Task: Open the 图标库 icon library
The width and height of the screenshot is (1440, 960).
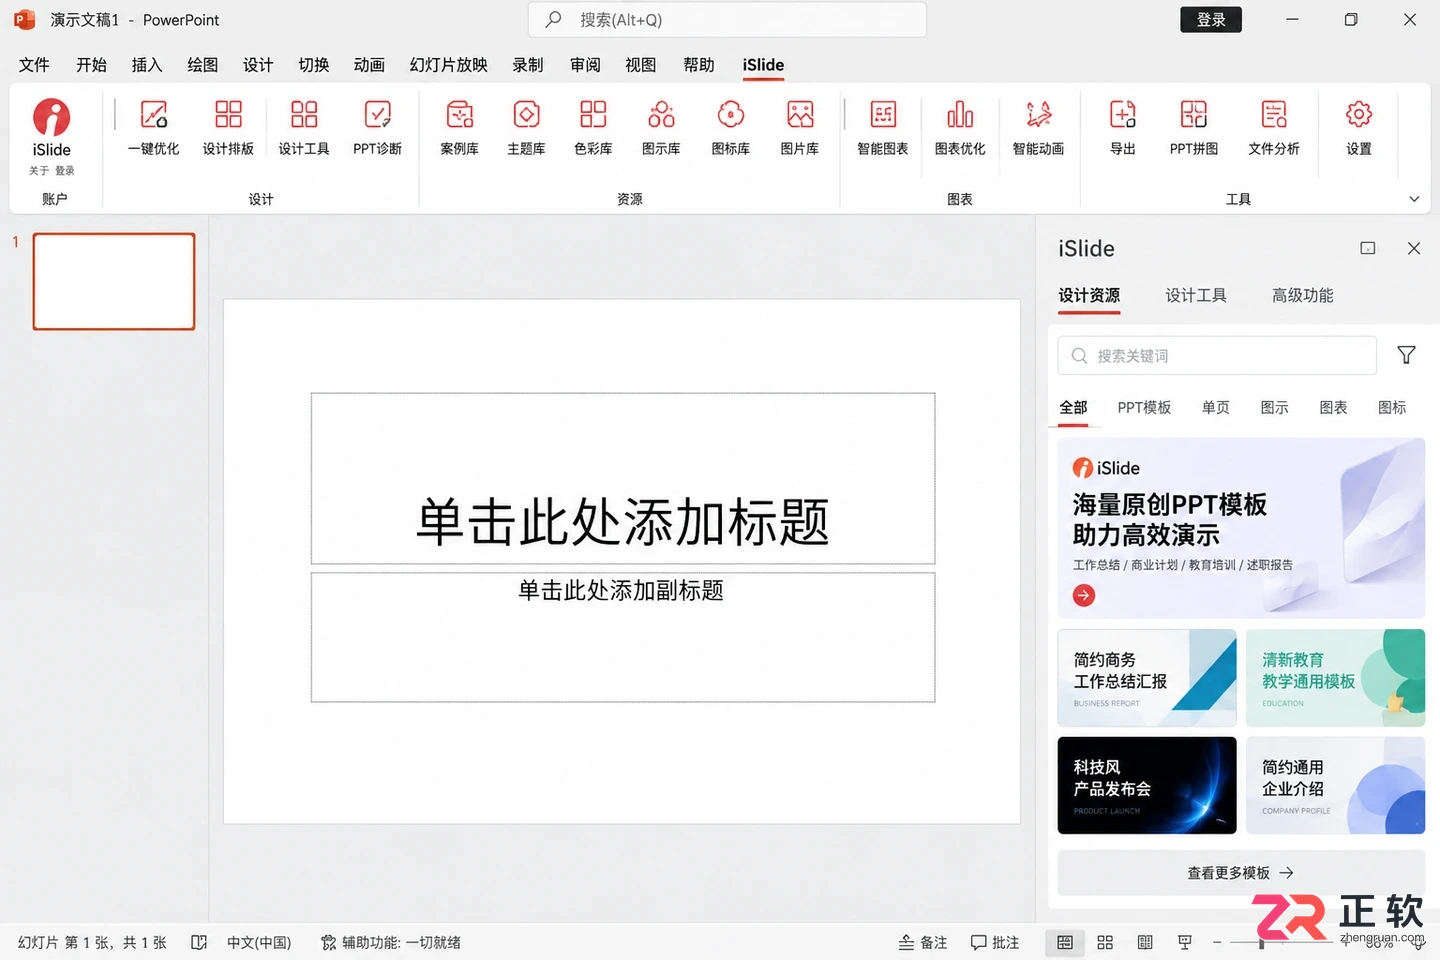Action: (731, 128)
